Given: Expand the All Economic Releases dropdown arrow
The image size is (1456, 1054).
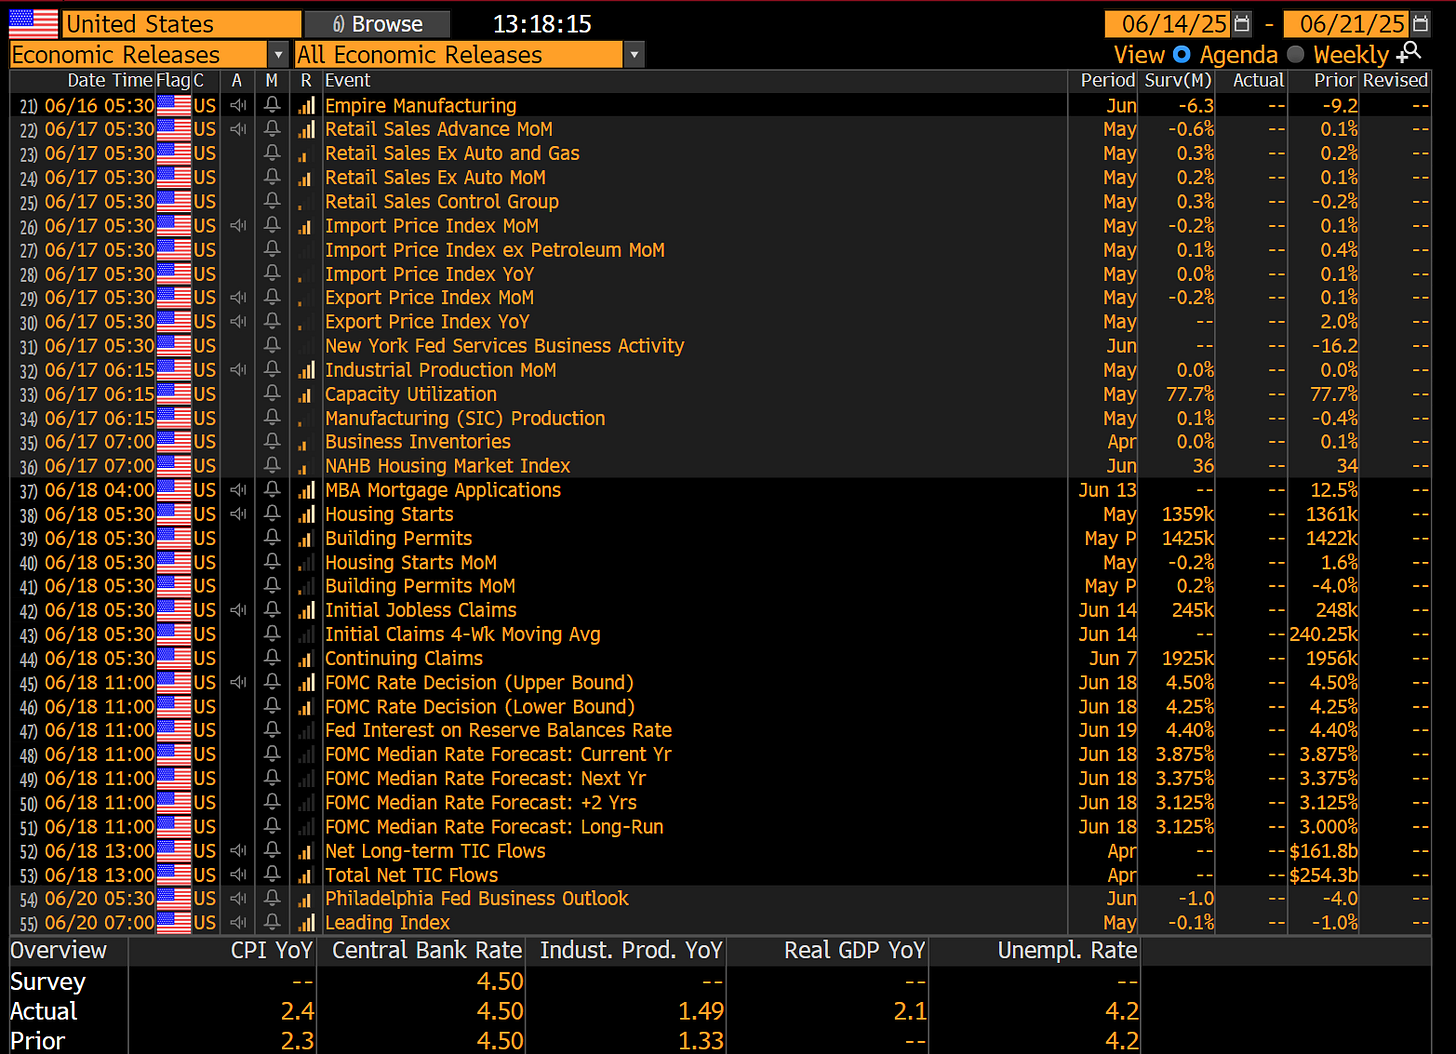Looking at the screenshot, I should click(x=634, y=55).
